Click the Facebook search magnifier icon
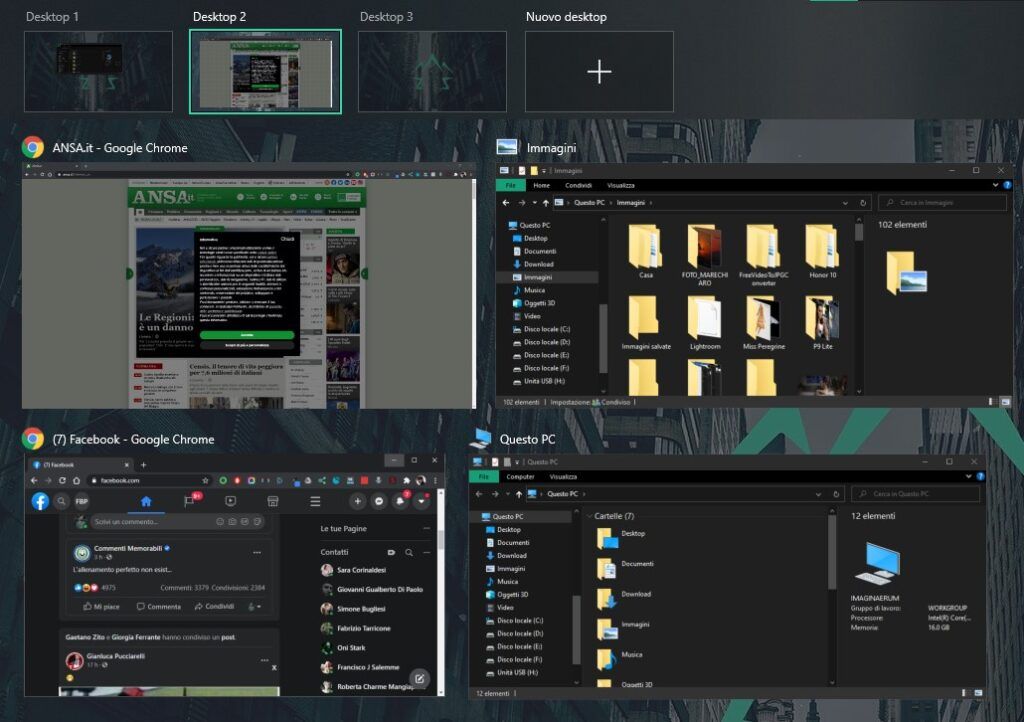The height and width of the screenshot is (722, 1024). 61,501
